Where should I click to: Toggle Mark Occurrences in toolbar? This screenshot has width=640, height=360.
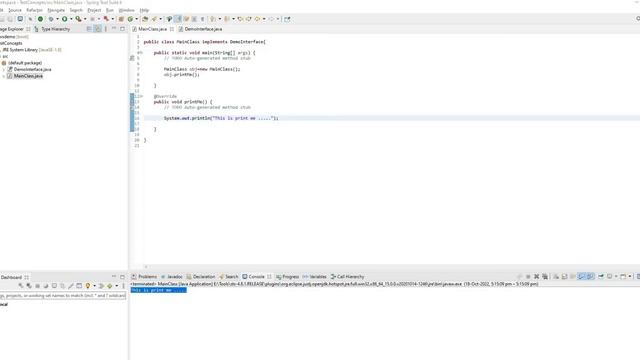(x=178, y=19)
